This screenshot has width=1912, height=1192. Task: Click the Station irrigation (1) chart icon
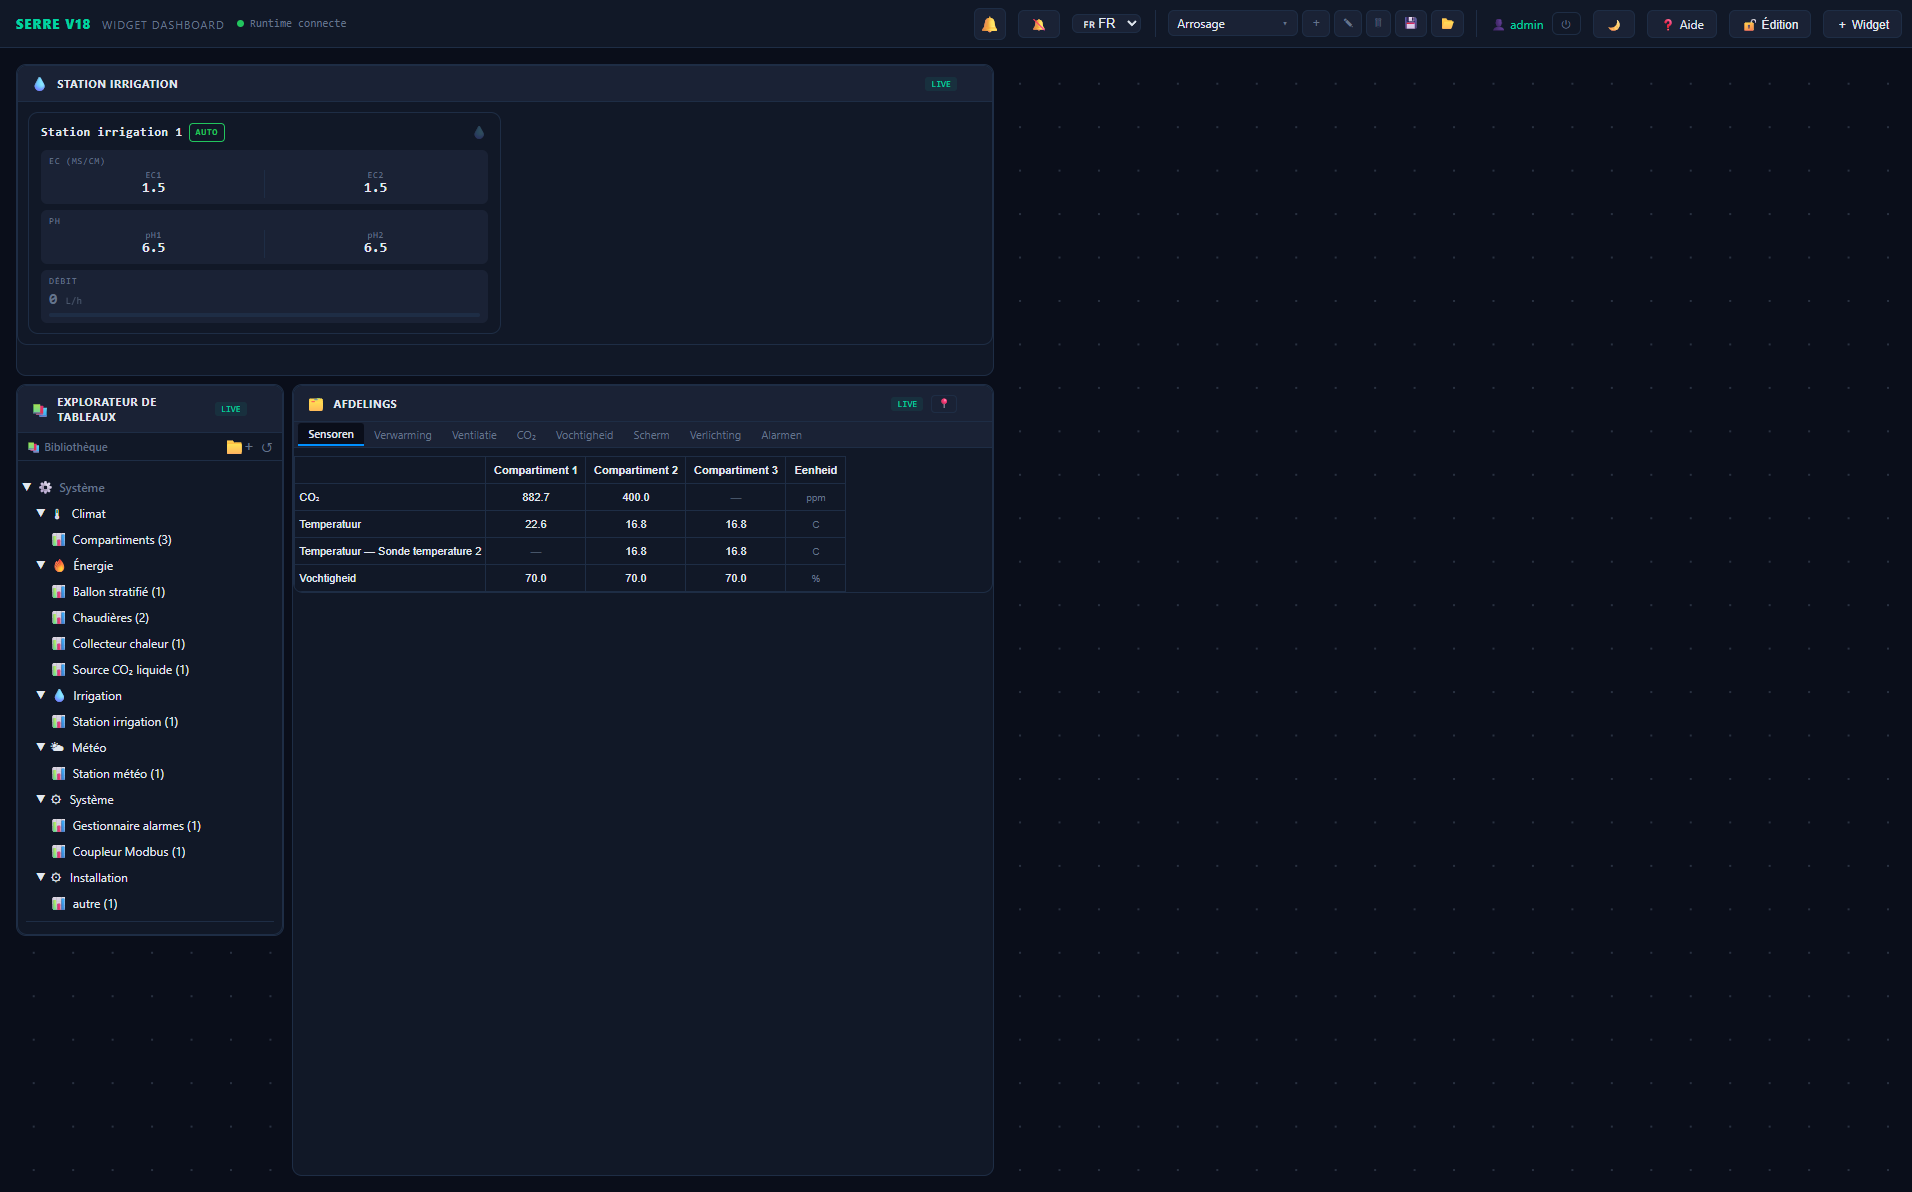click(x=59, y=722)
